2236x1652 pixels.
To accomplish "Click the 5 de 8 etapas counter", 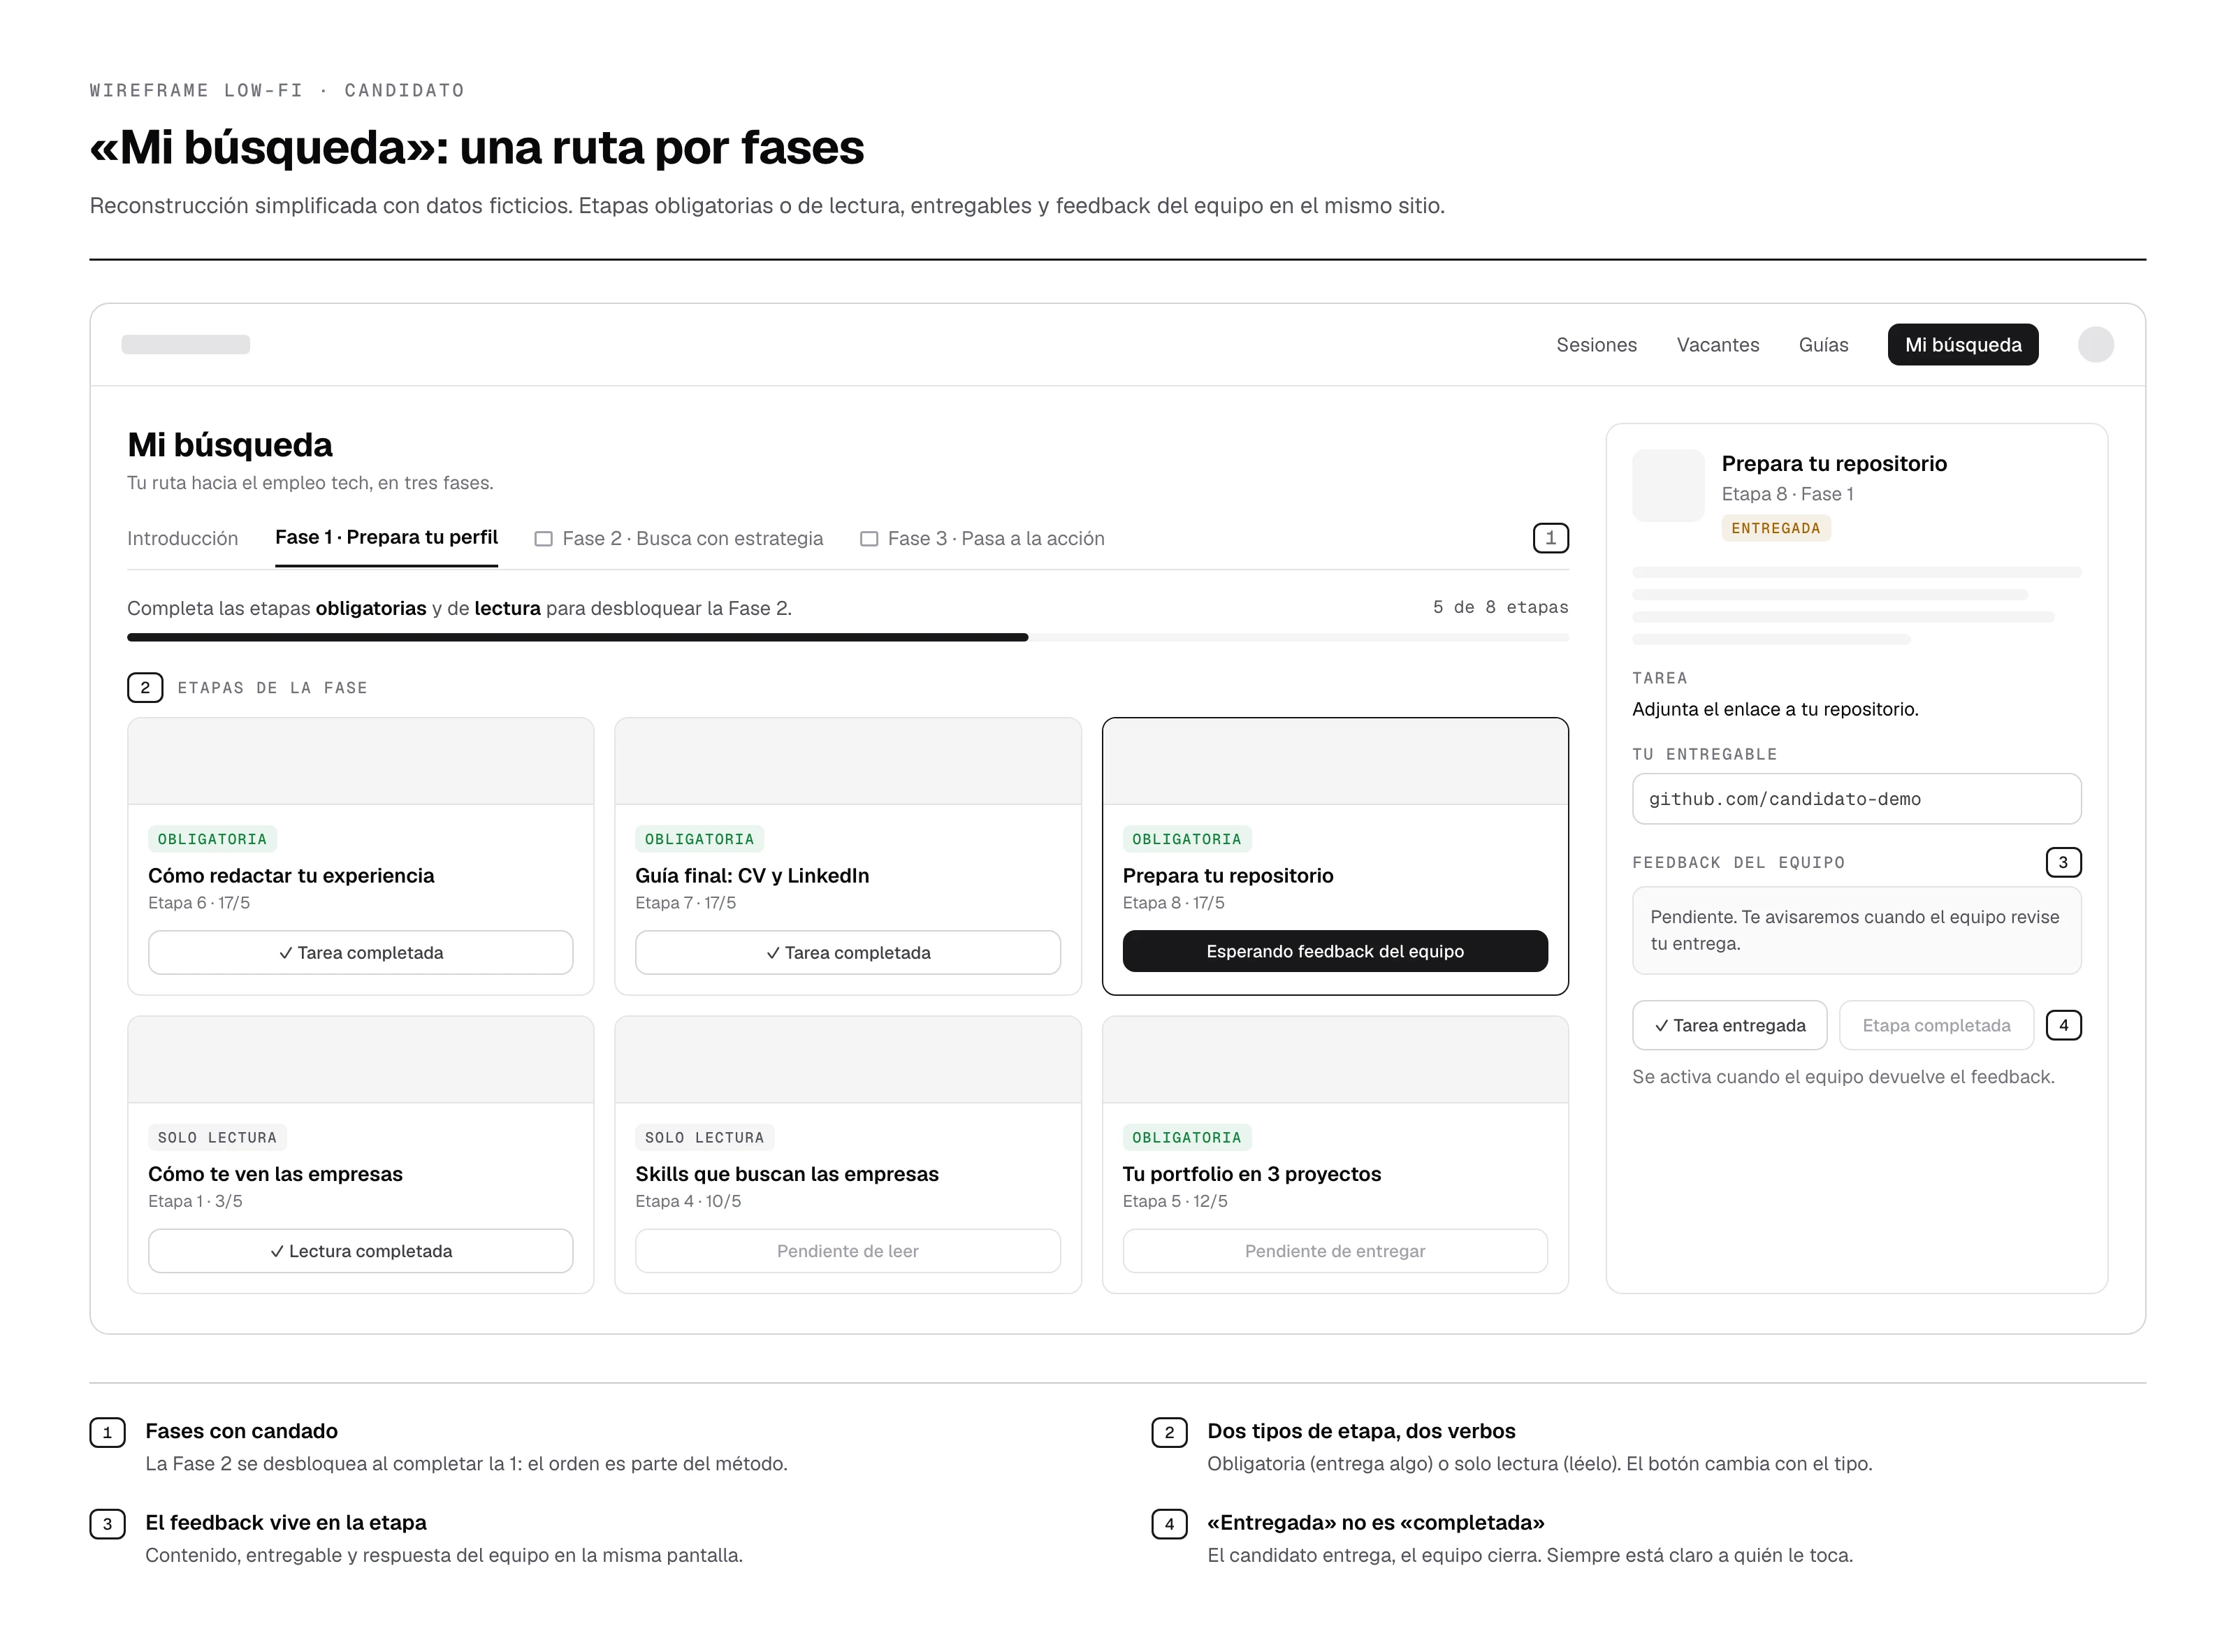I will click(x=1500, y=607).
